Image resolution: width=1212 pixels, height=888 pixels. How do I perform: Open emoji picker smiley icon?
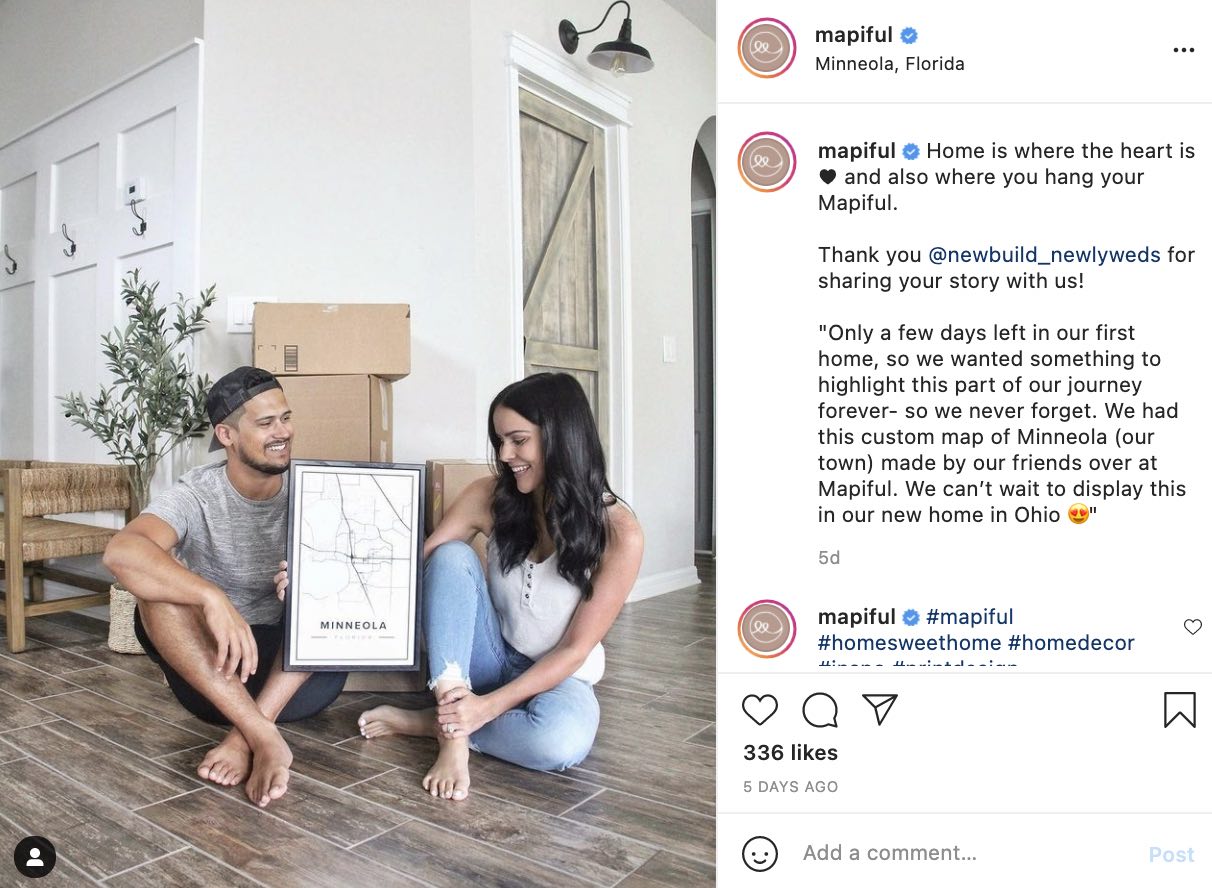760,853
